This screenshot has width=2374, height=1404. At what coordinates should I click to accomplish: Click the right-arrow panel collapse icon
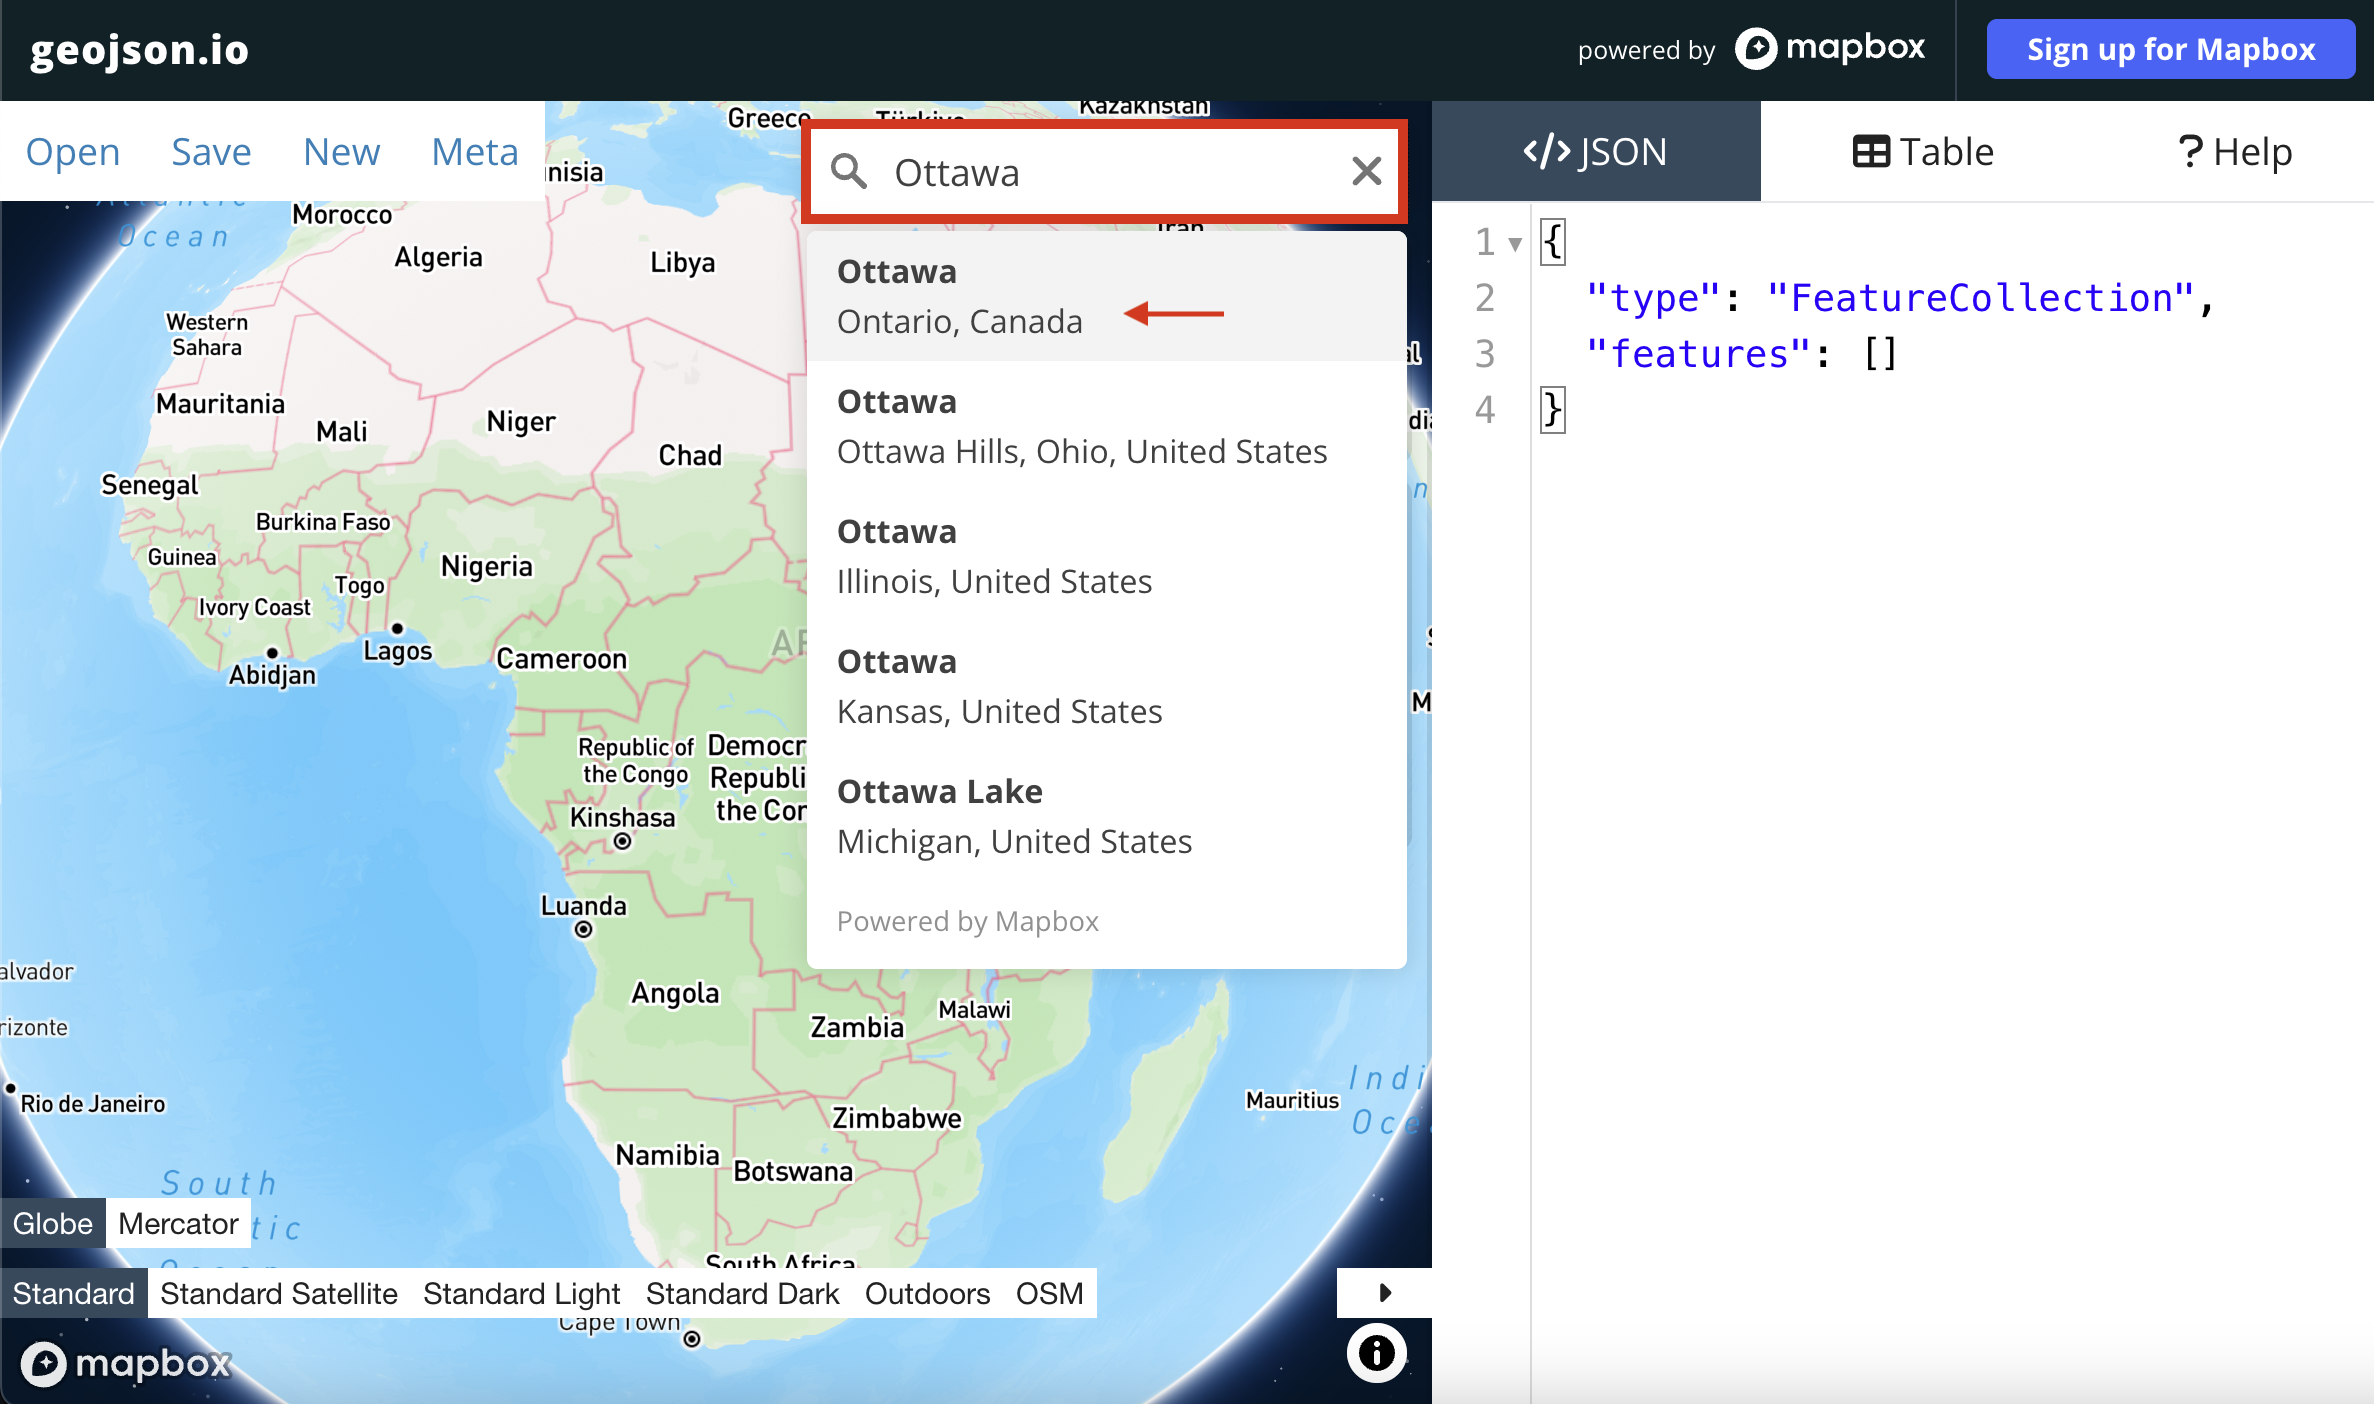(x=1384, y=1292)
